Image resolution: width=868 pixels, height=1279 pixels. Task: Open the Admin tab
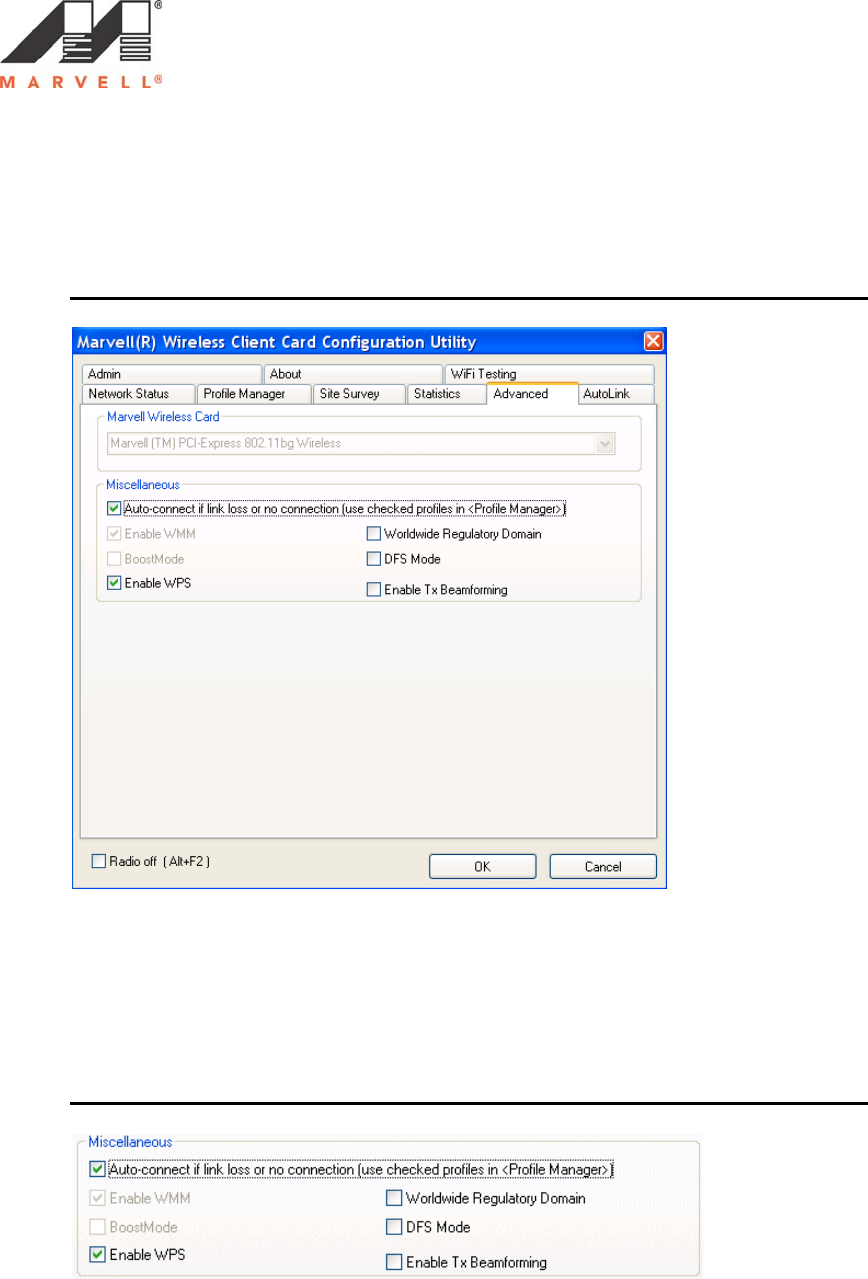click(x=171, y=374)
